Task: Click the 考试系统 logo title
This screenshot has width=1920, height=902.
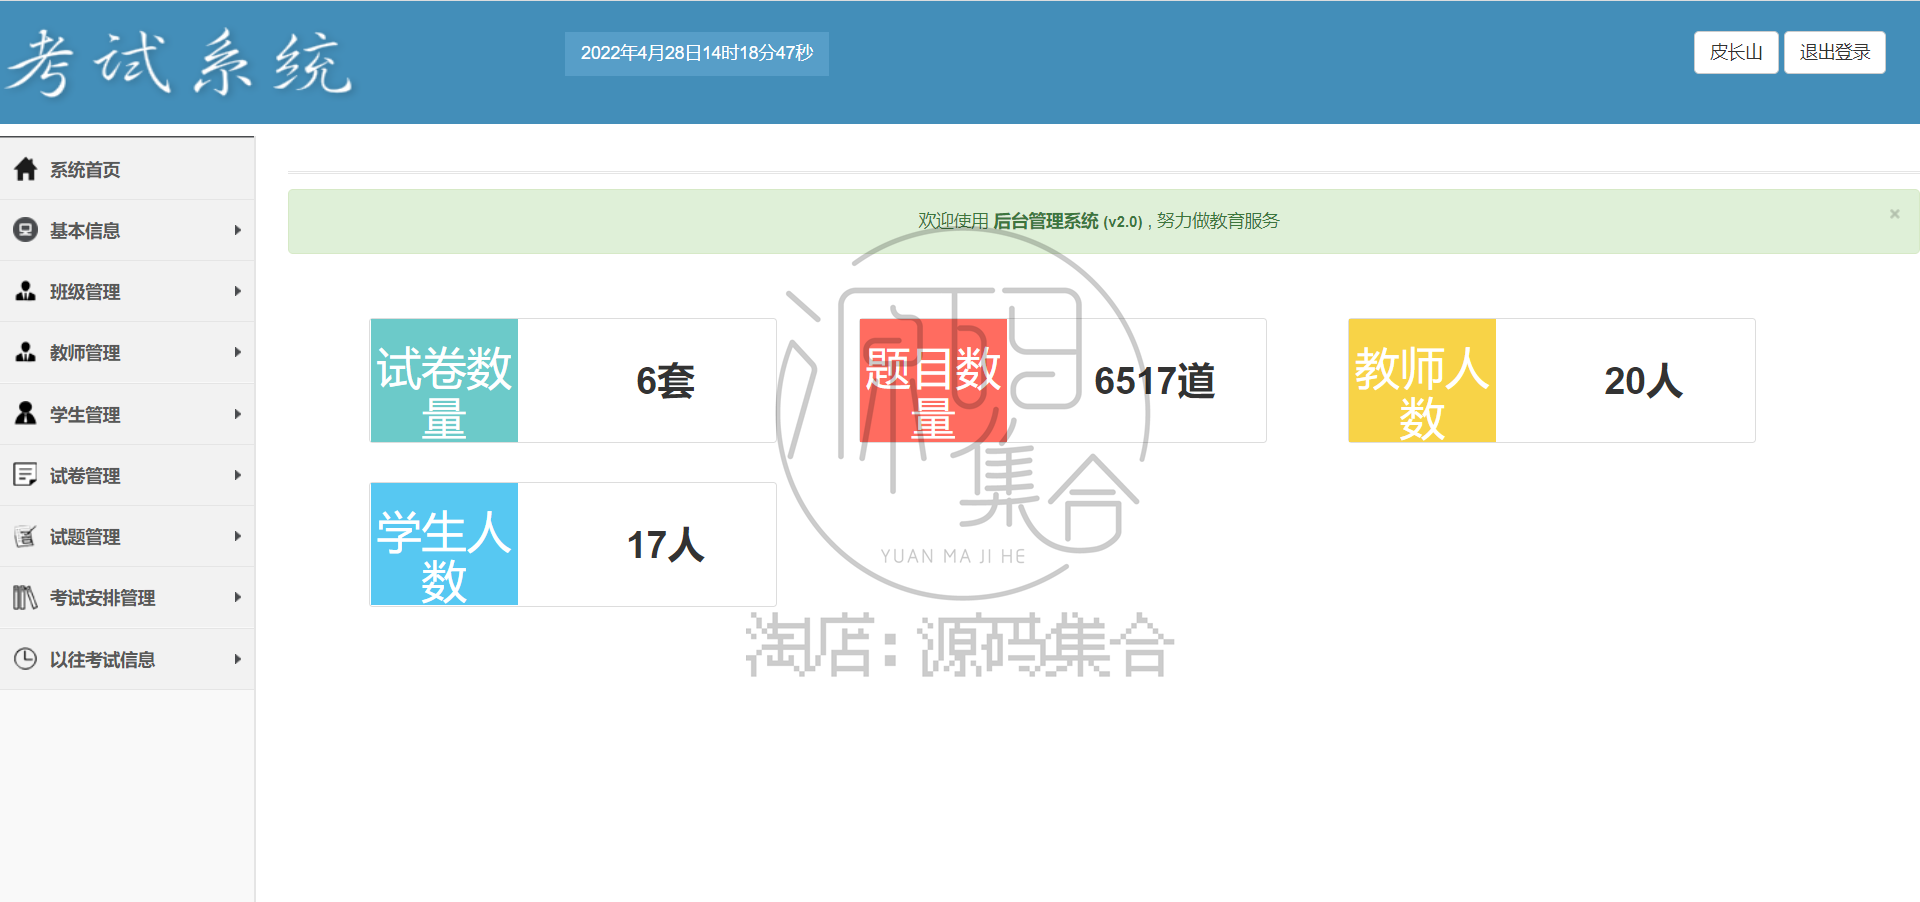Action: click(180, 63)
